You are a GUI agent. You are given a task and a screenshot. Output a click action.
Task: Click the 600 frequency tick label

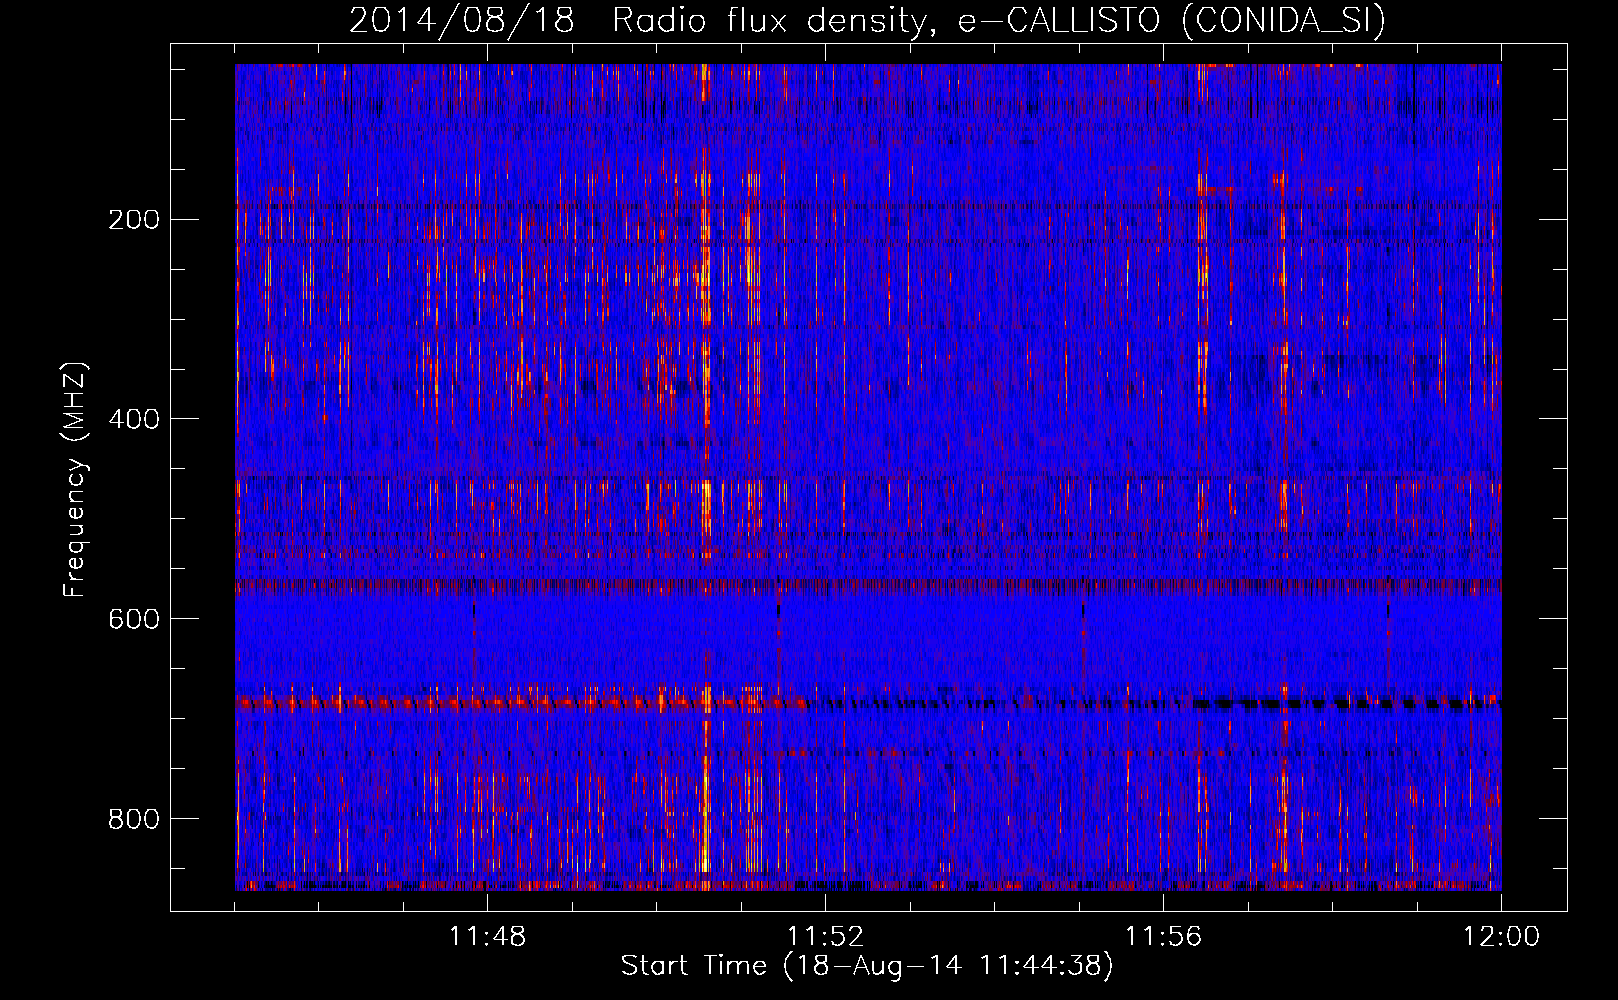pyautogui.click(x=134, y=619)
